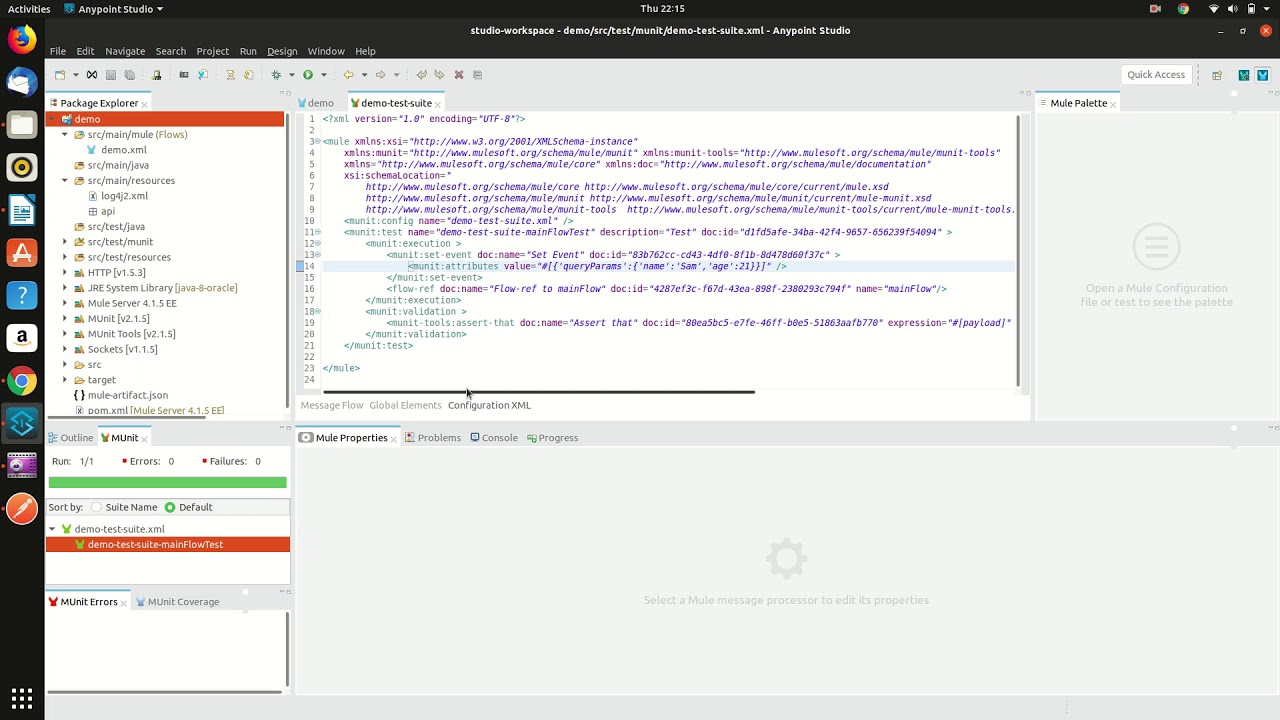This screenshot has width=1280, height=720.
Task: Open the Exchange infinity icon in toolbar
Action: 92,75
